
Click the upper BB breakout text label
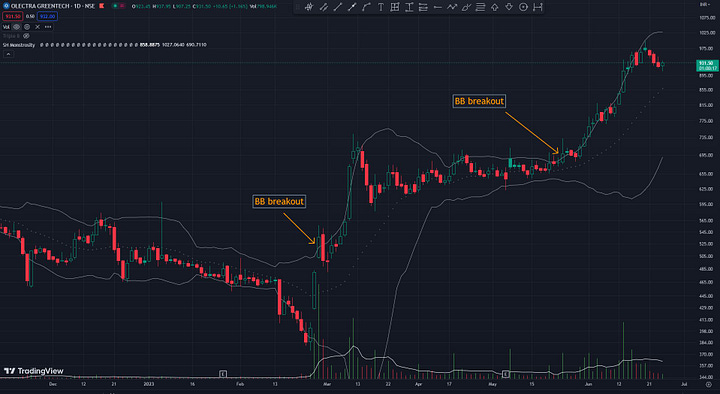coord(479,101)
